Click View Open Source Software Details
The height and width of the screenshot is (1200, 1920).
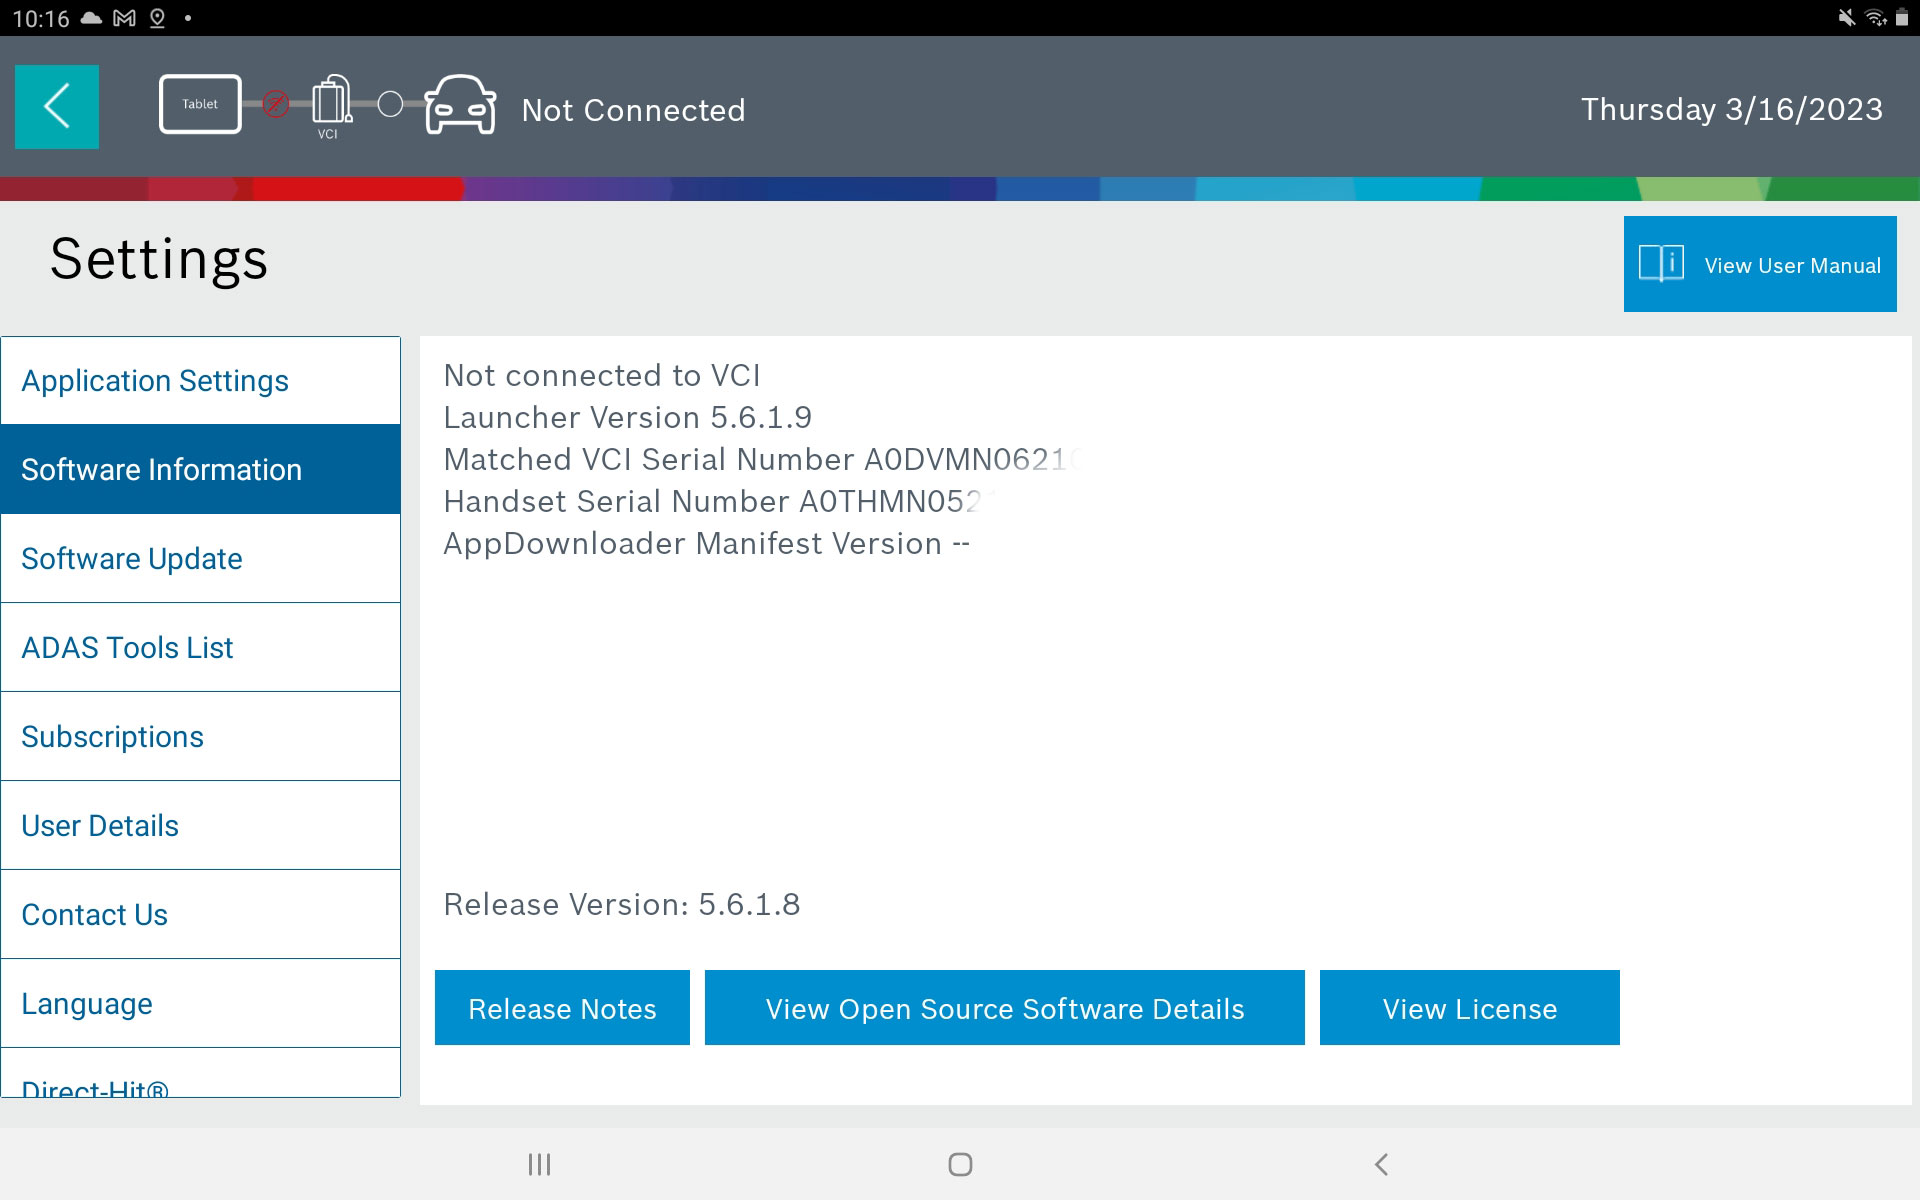(x=1005, y=1006)
